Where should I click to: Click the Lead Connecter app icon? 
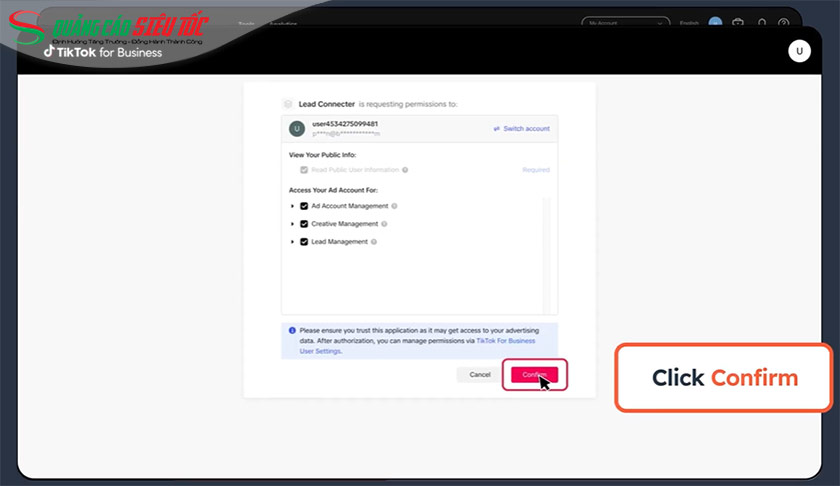(x=288, y=103)
